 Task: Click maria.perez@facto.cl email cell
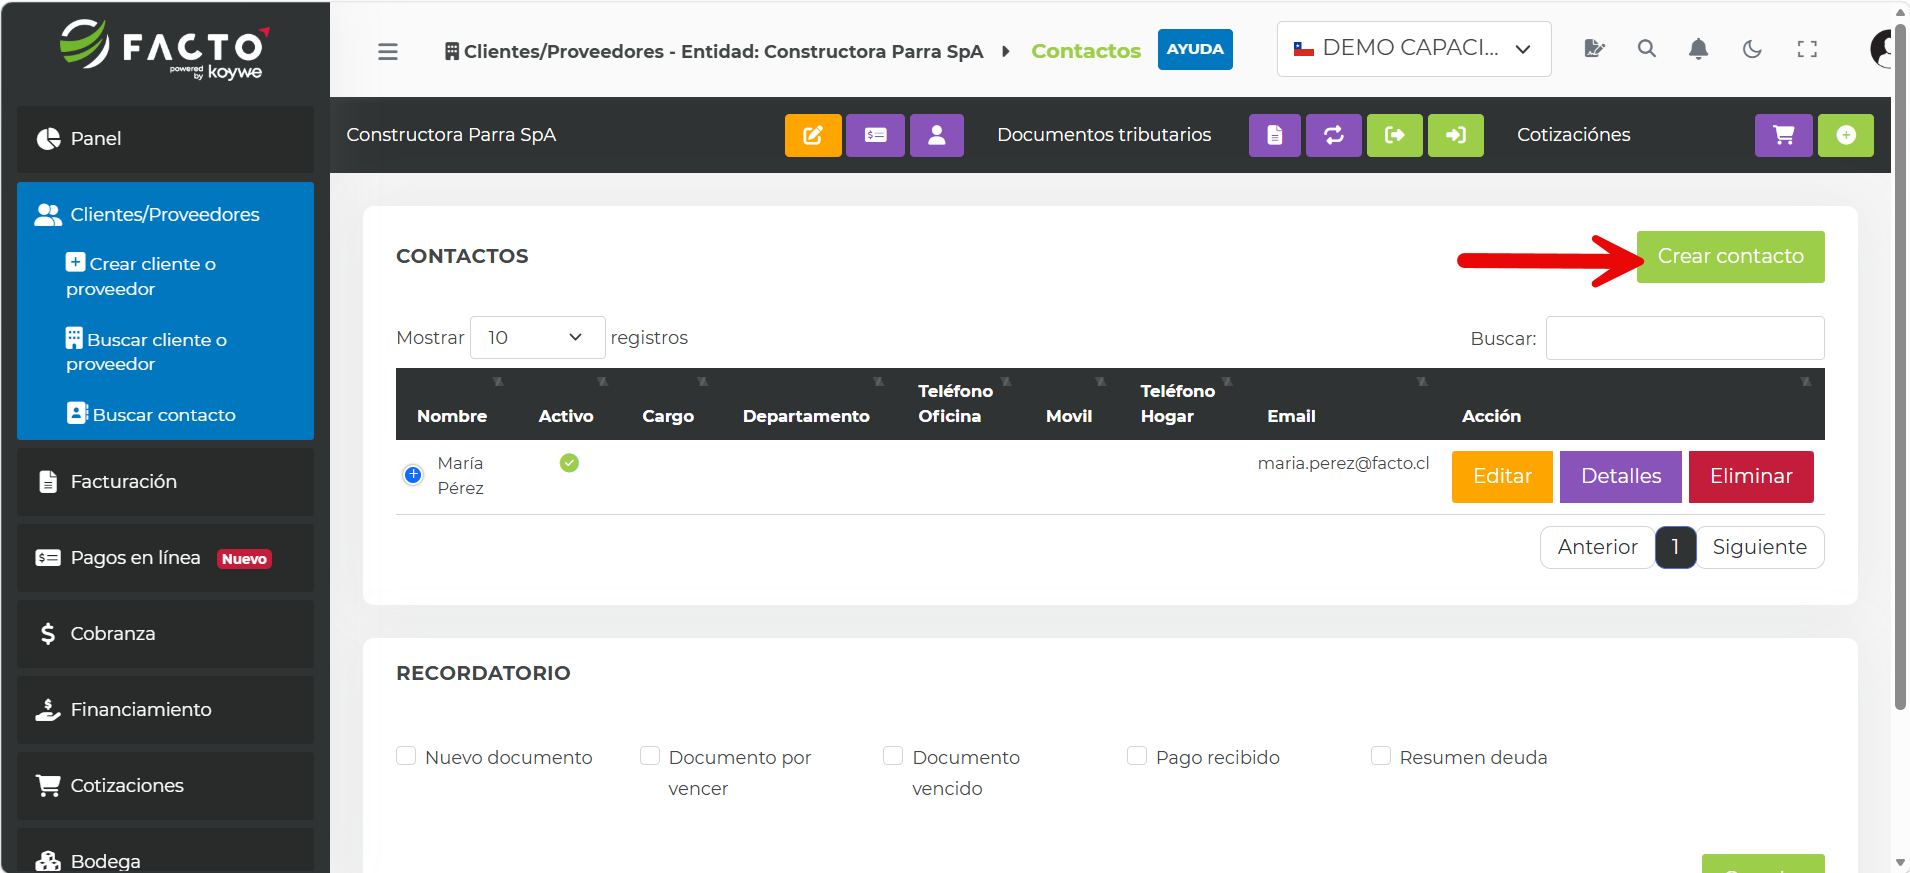click(1343, 463)
